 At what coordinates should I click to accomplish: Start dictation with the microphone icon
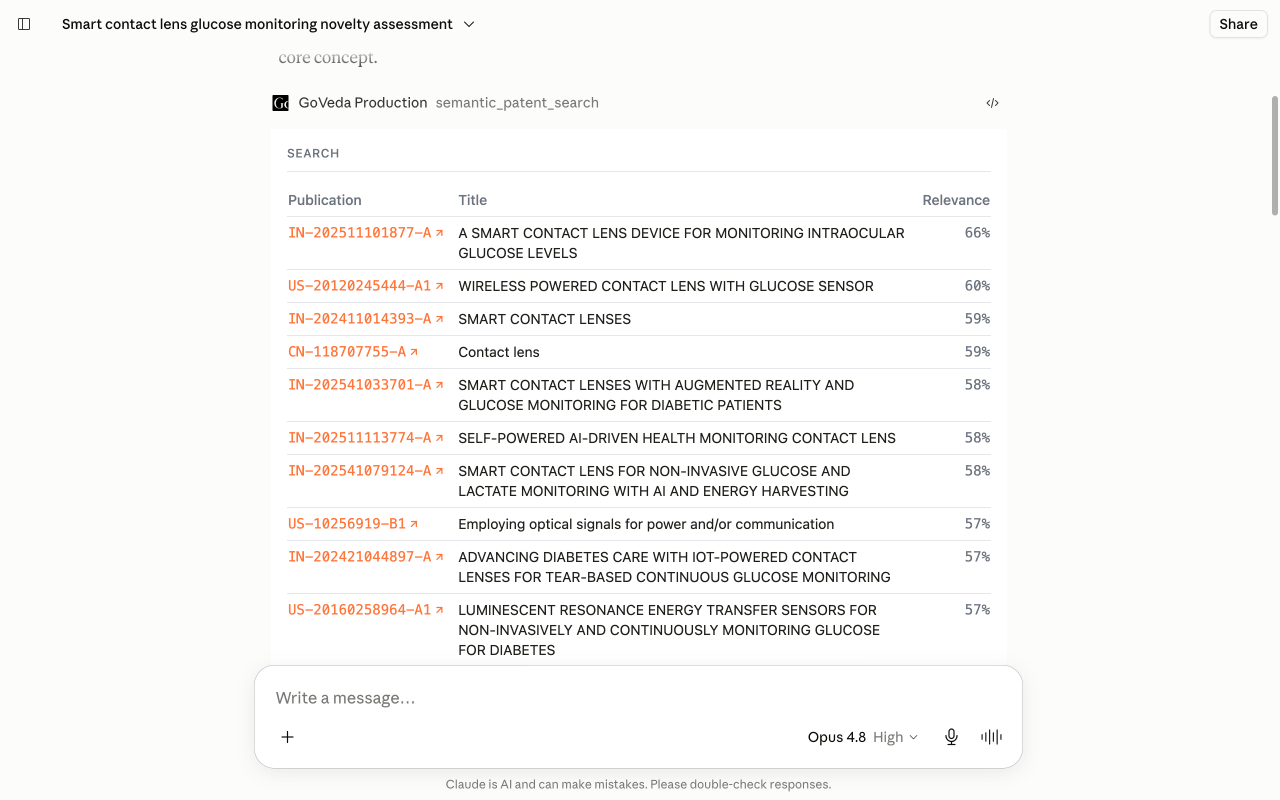951,737
